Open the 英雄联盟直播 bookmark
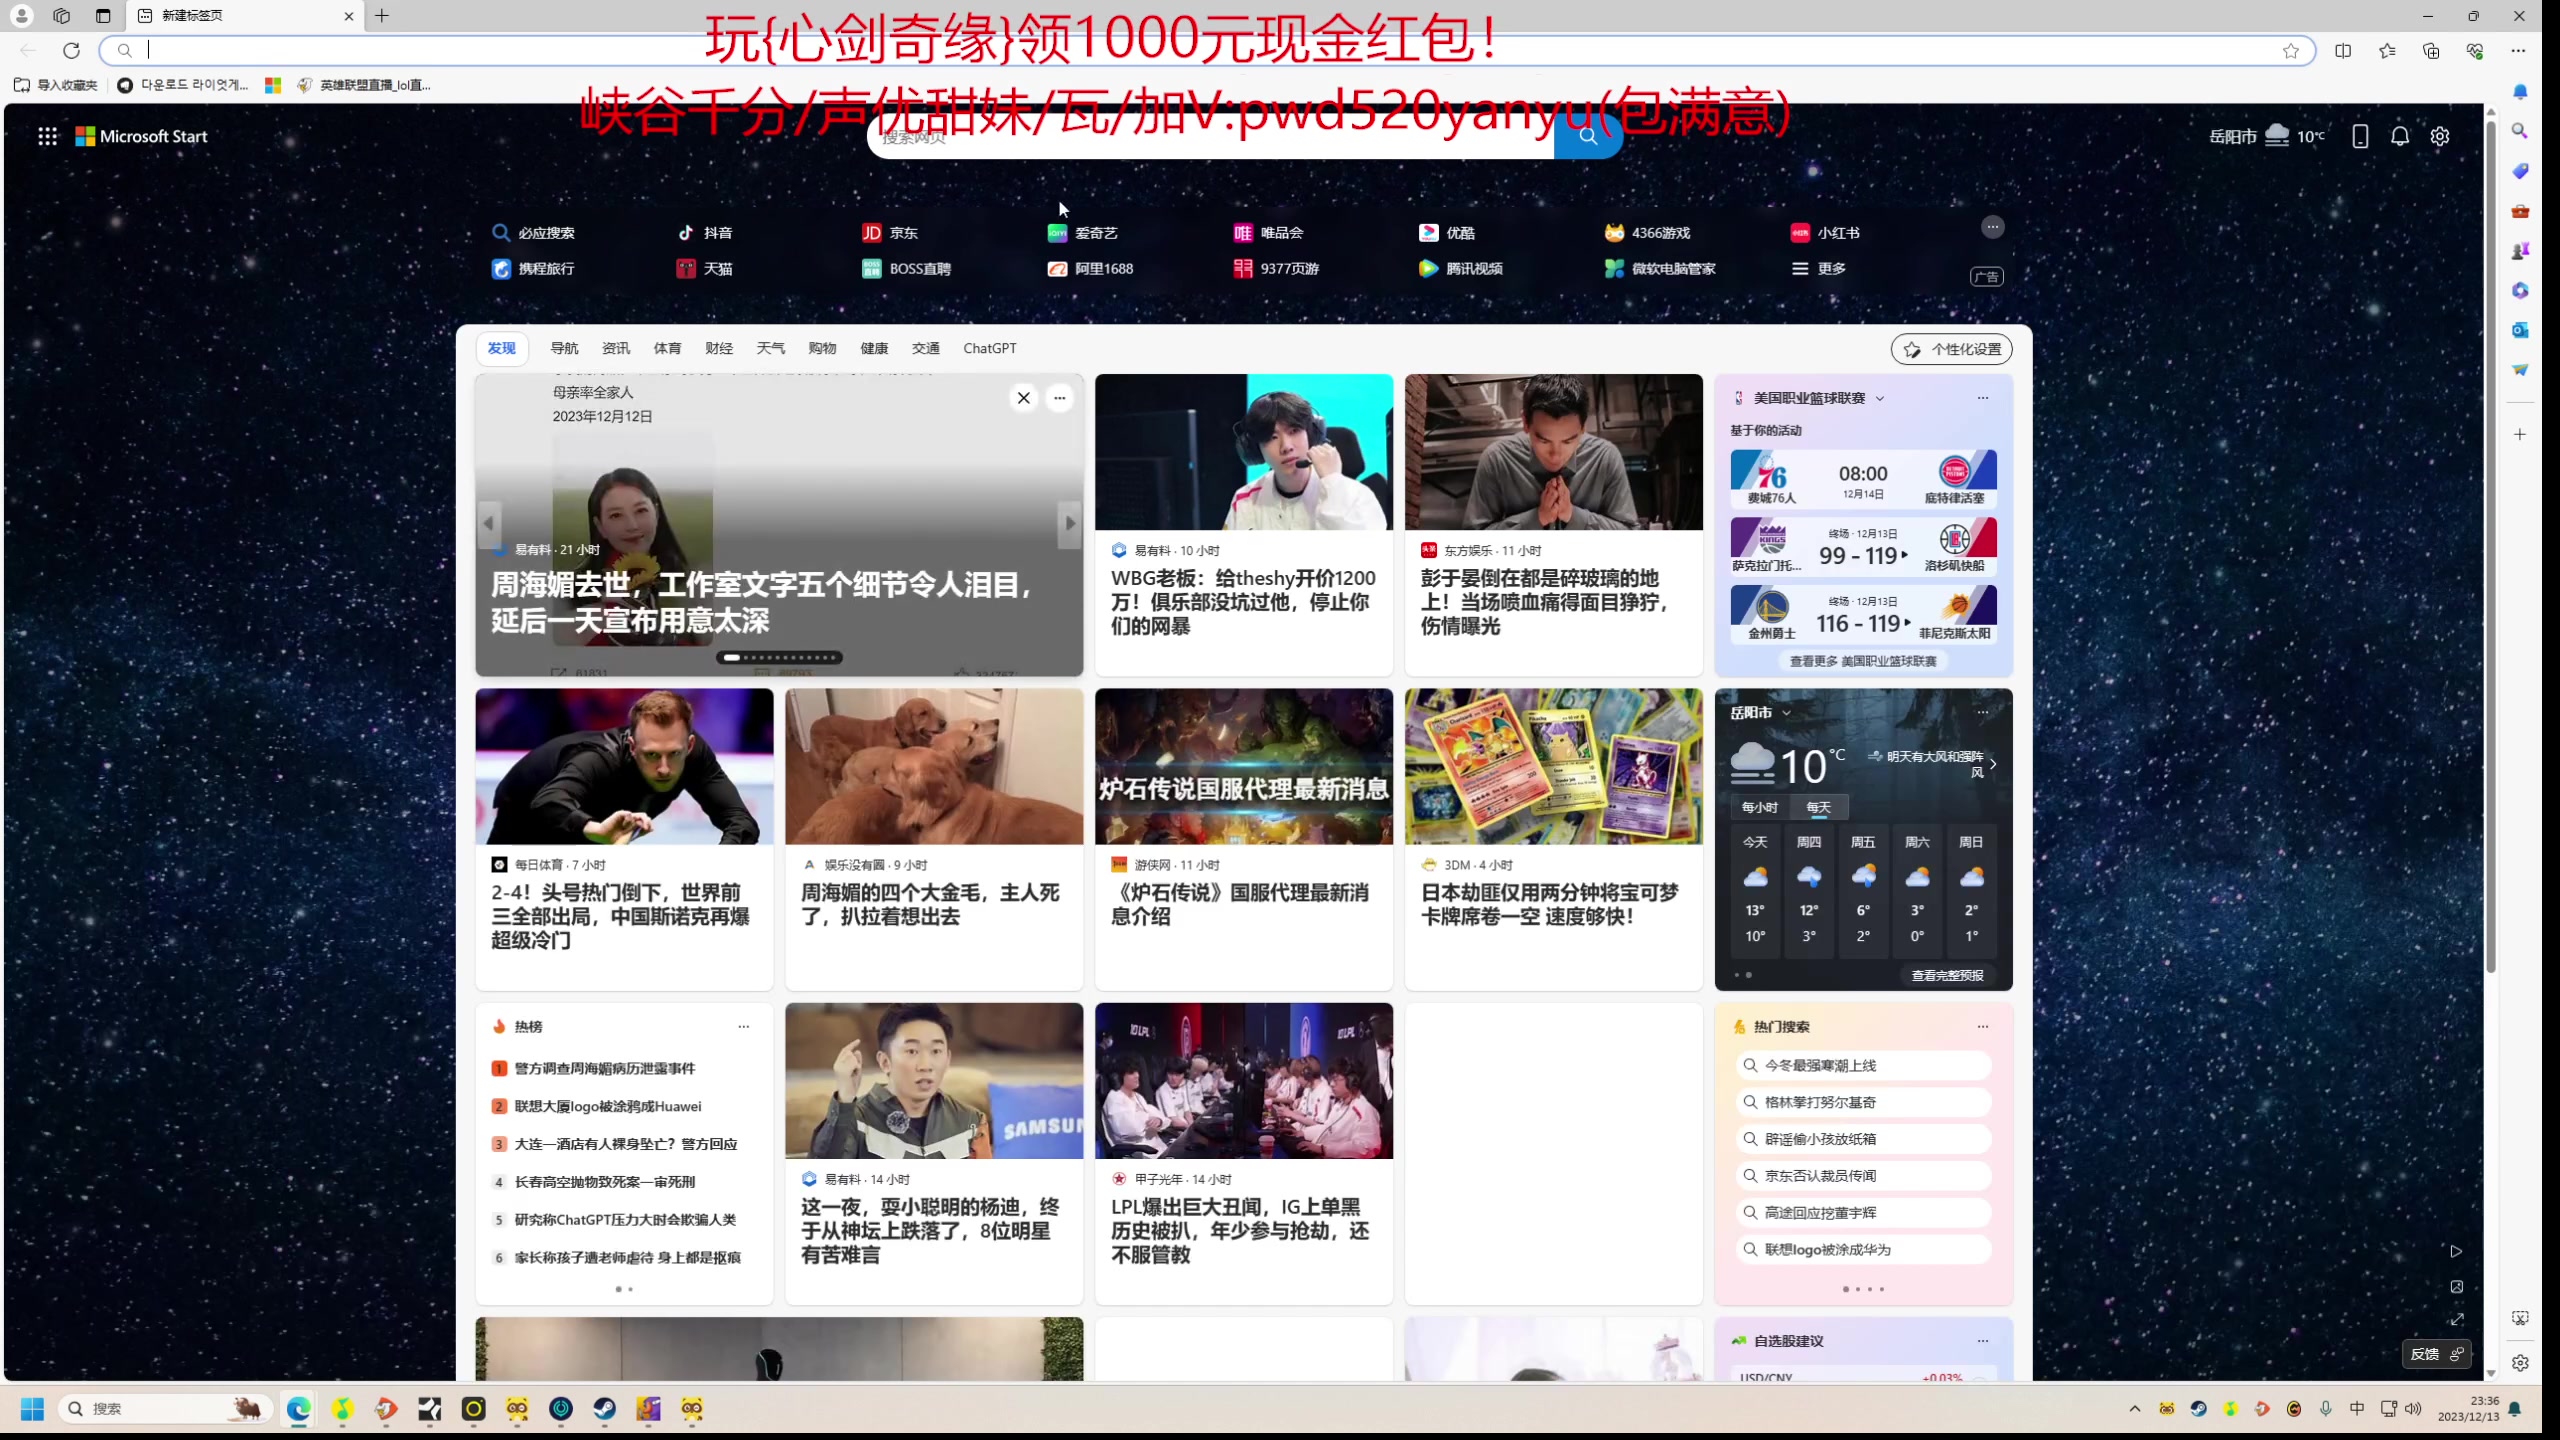Image resolution: width=2560 pixels, height=1440 pixels. [x=364, y=85]
